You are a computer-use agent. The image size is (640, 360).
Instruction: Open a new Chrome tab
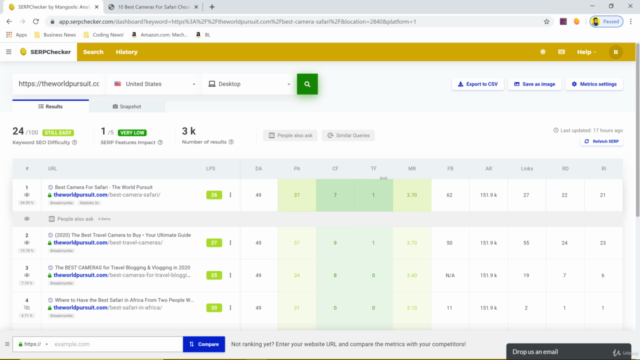click(212, 7)
